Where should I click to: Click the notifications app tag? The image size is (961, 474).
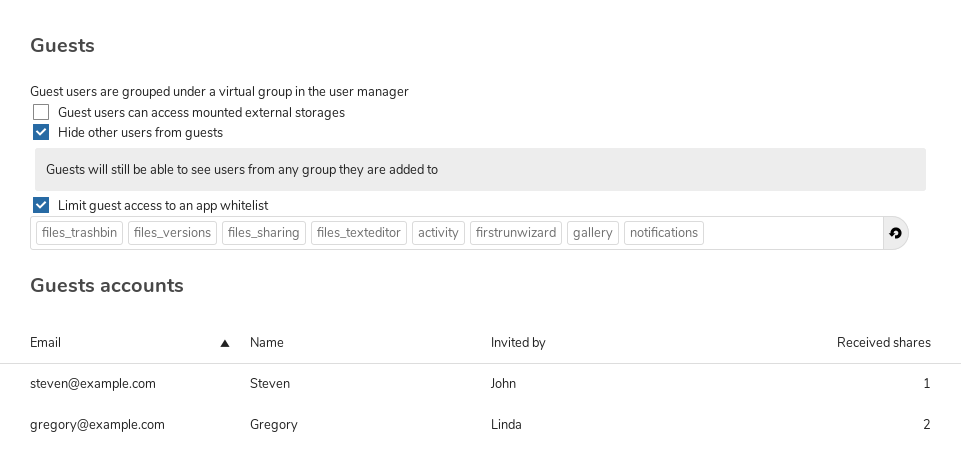tap(664, 233)
